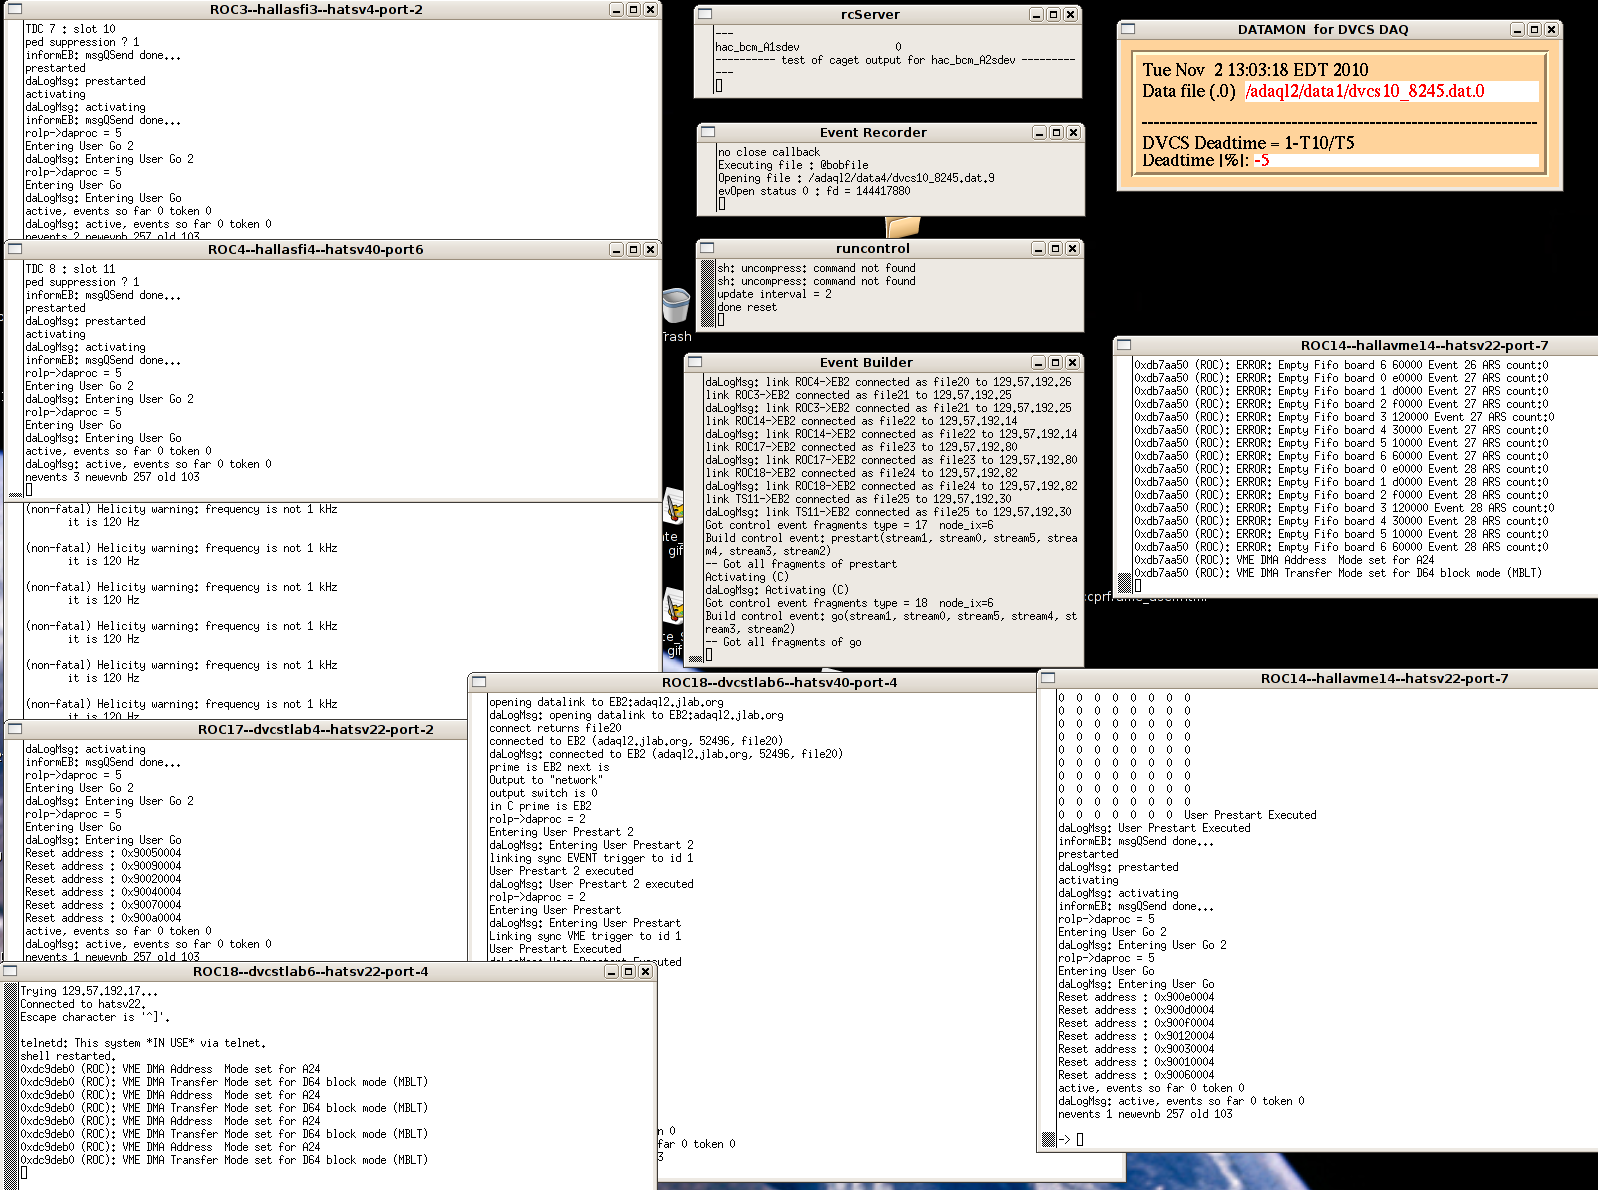Click 'update interval = 2' in runcontrol
This screenshot has height=1190, width=1598.
click(x=774, y=294)
